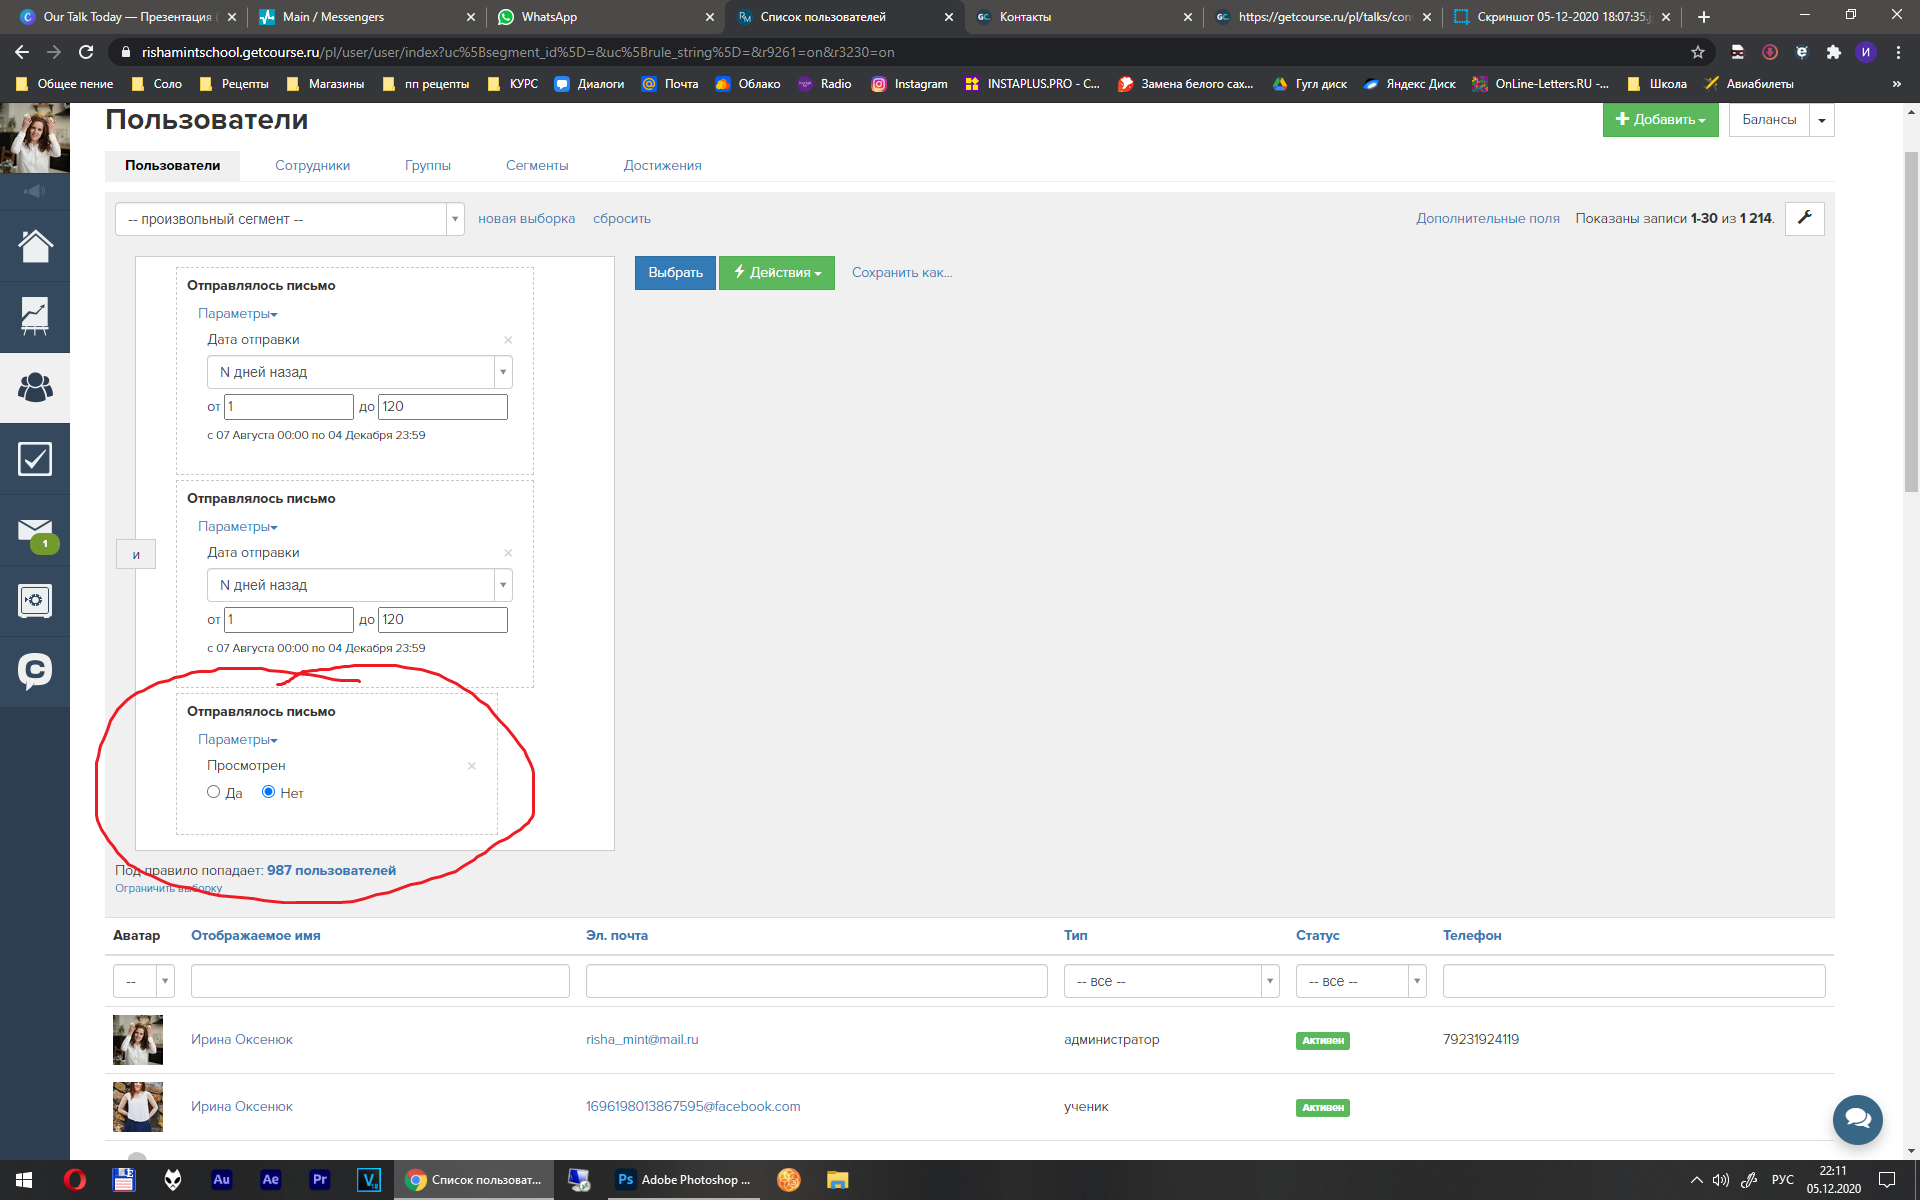Open the wrench settings icon
1920x1200 pixels.
pyautogui.click(x=1805, y=218)
